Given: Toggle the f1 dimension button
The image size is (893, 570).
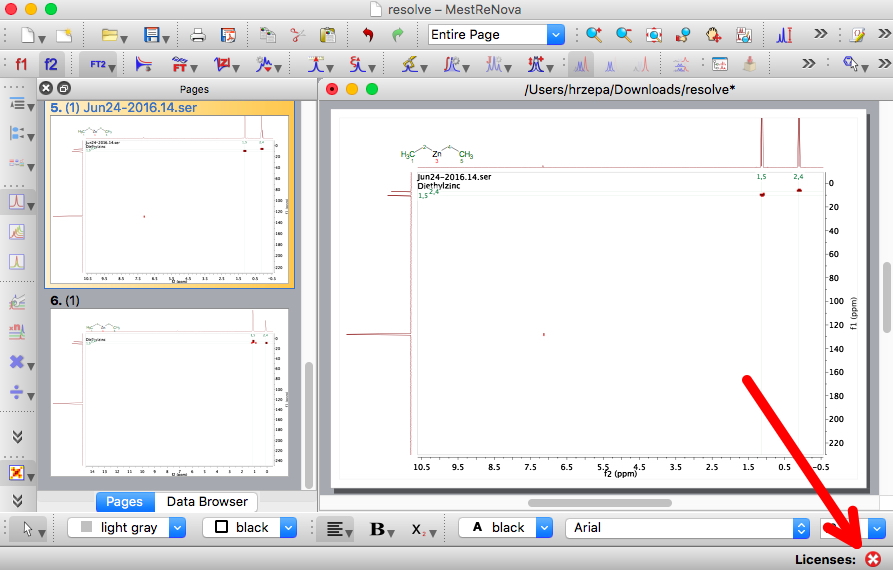Looking at the screenshot, I should (x=21, y=64).
